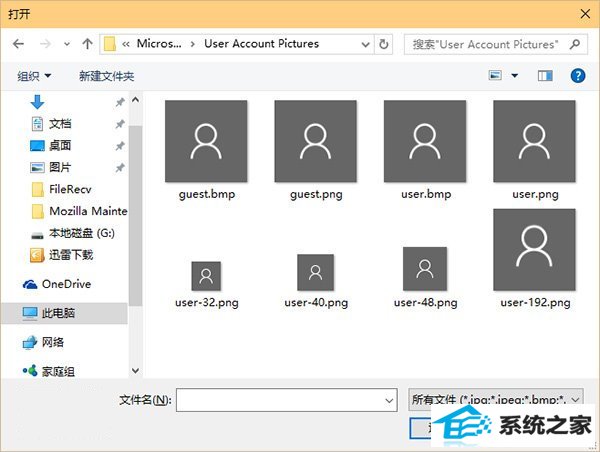The height and width of the screenshot is (452, 600).
Task: Click the forward navigation arrow
Action: tap(45, 44)
